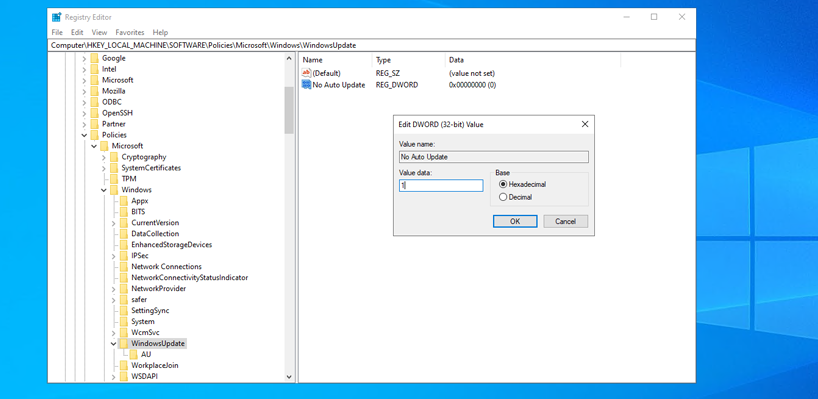
Task: Click the WorkplaceJoin folder icon
Action: point(124,365)
